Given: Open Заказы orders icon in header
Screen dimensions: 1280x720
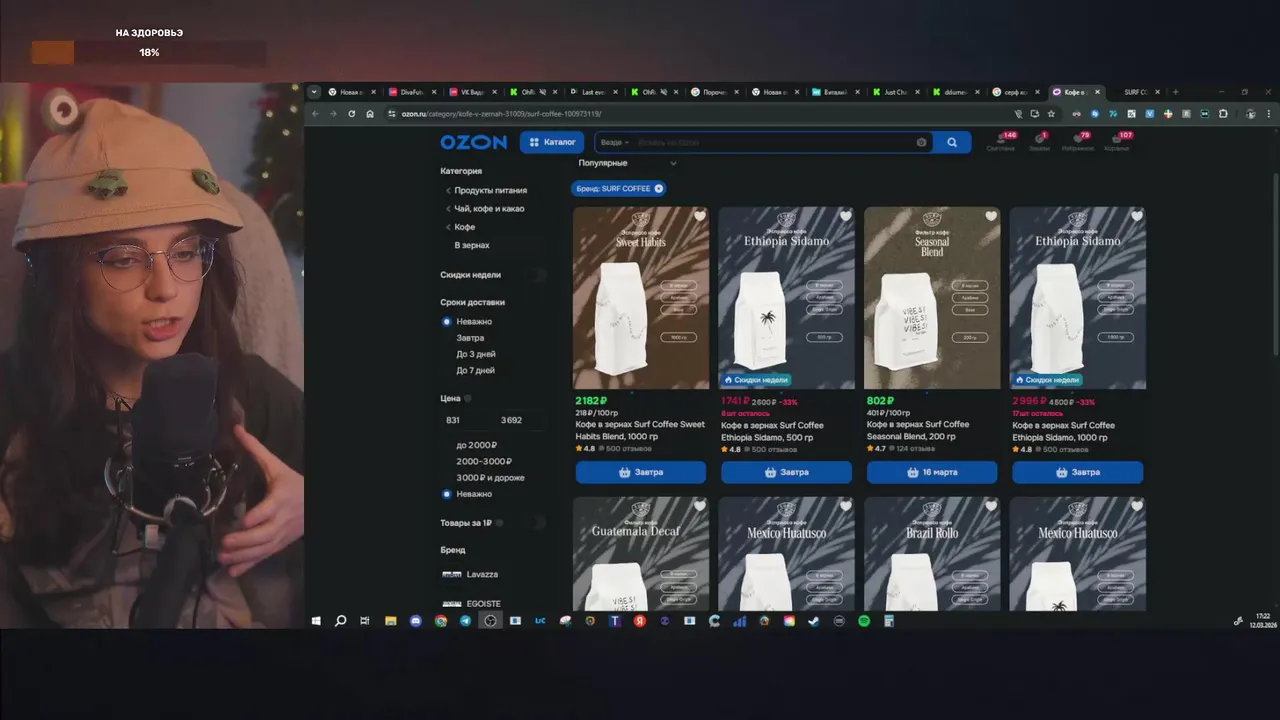Looking at the screenshot, I should (x=1040, y=141).
